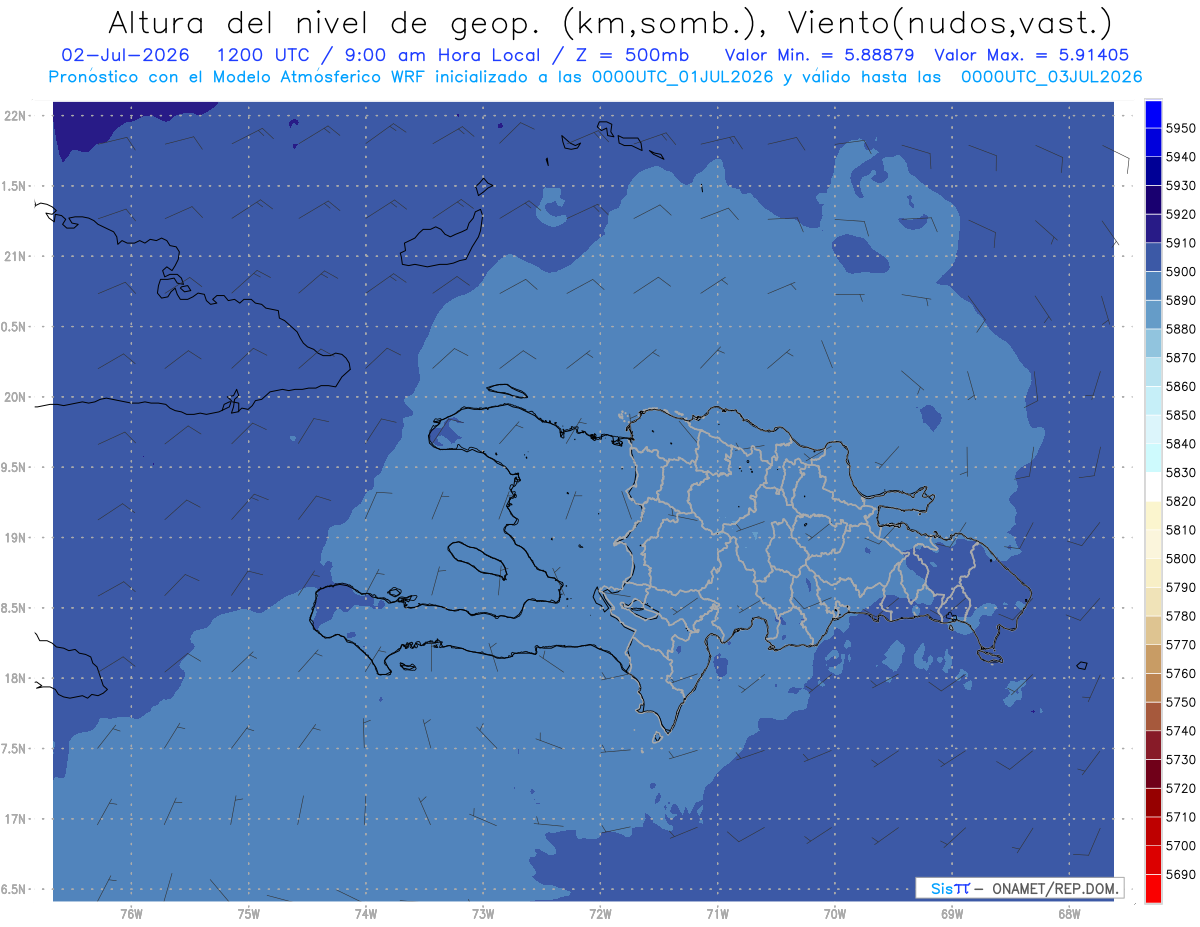The image size is (1200, 927).
Task: Click the '72W' longitude label
Action: (600, 913)
